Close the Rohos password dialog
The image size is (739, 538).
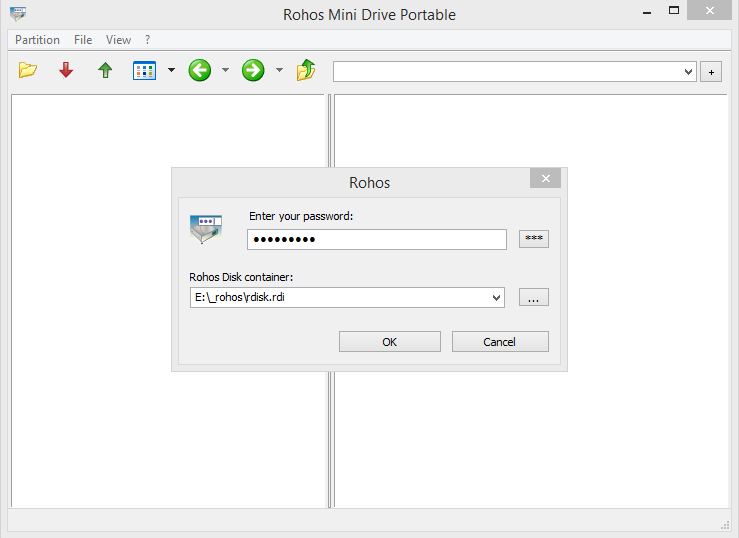point(545,178)
